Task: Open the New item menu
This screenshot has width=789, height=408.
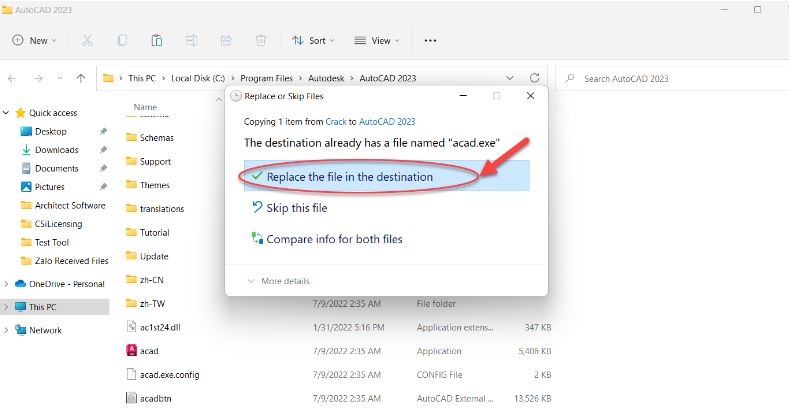Action: 34,41
